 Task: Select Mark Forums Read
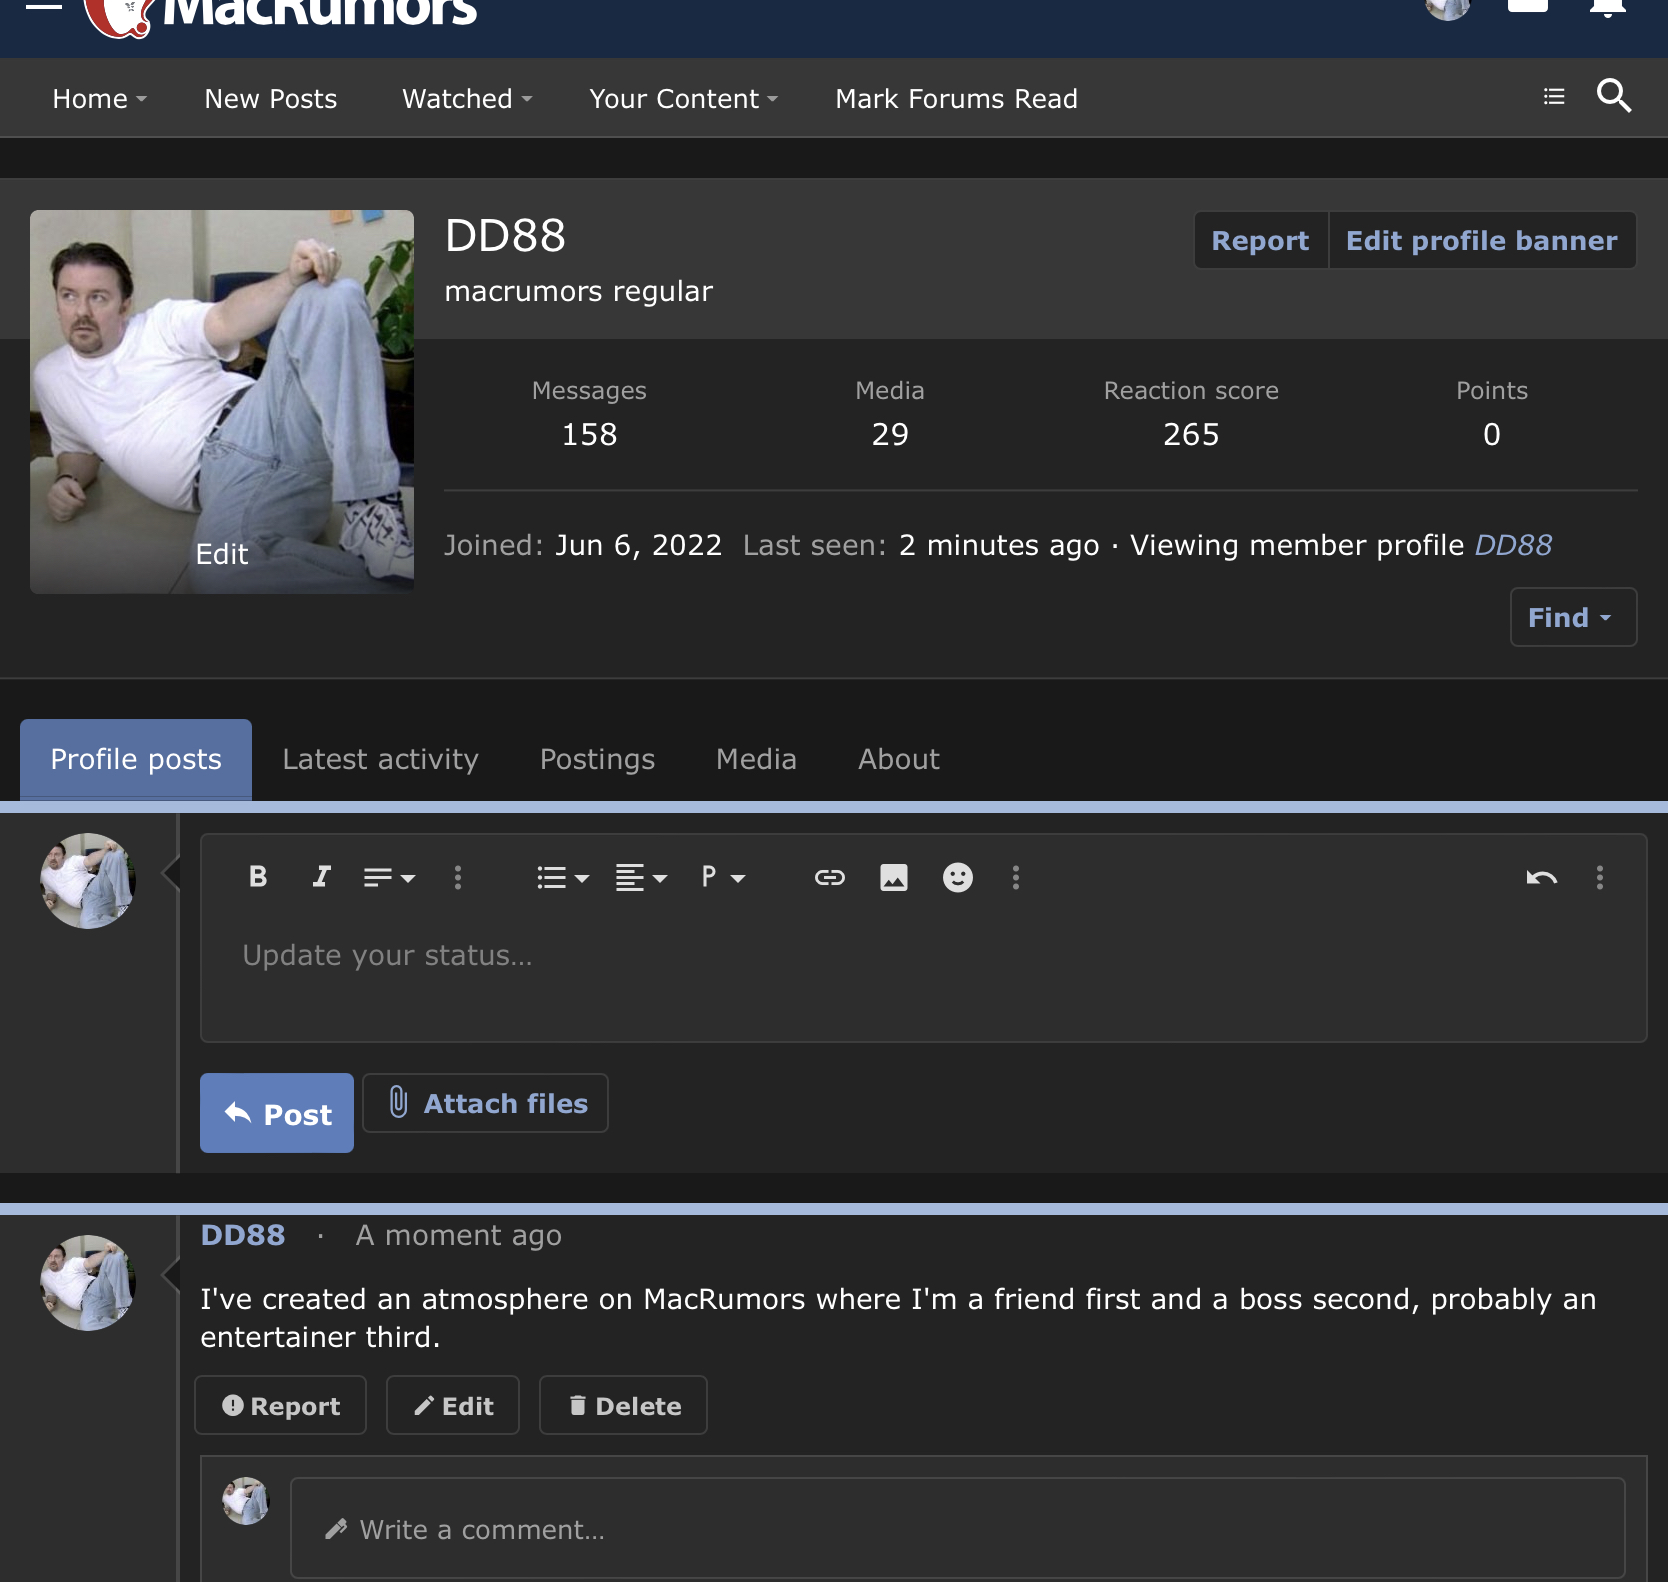pyautogui.click(x=956, y=98)
